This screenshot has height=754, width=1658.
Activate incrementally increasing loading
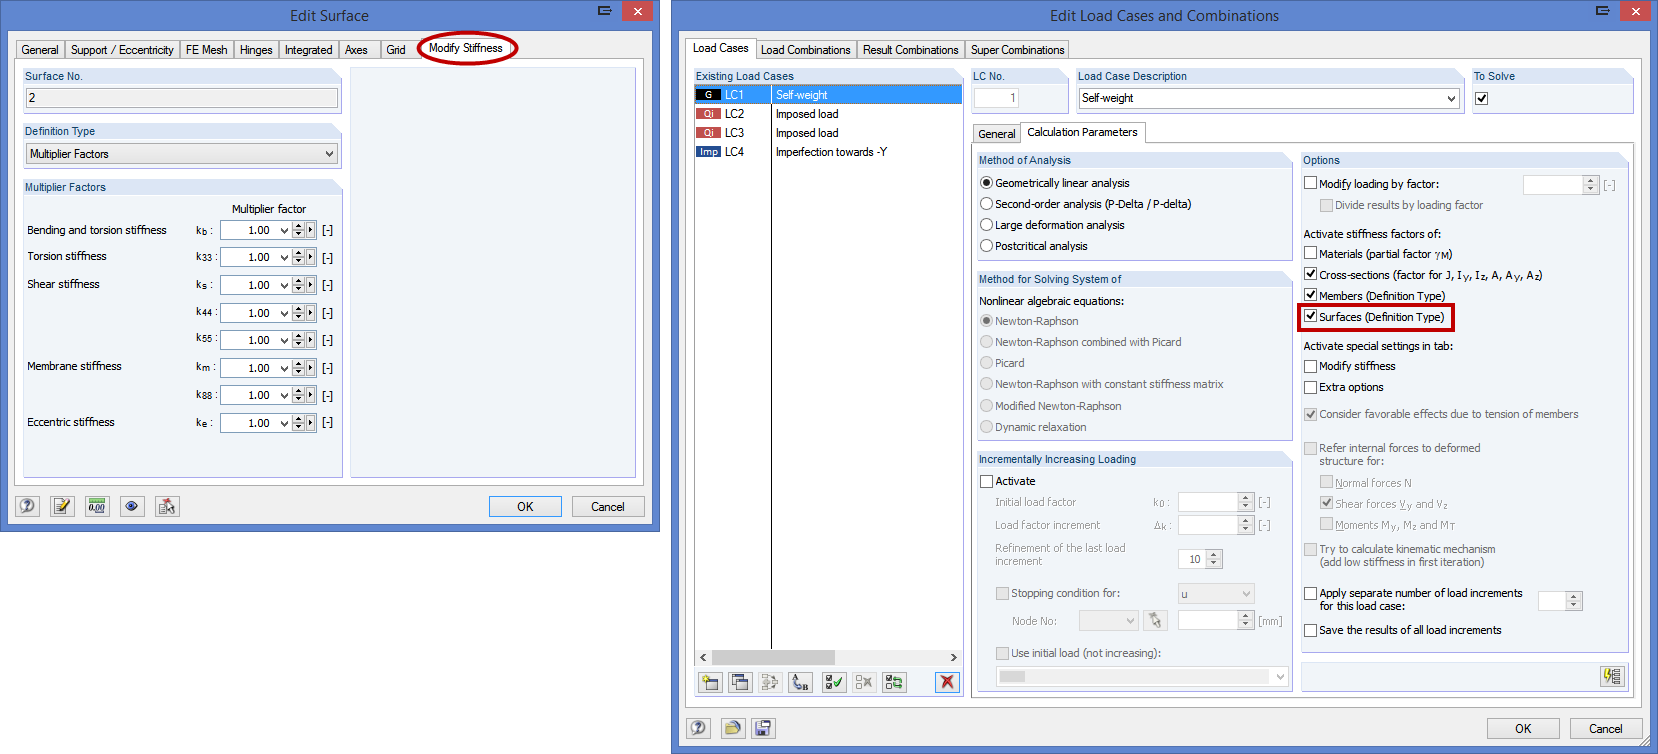[x=986, y=481]
